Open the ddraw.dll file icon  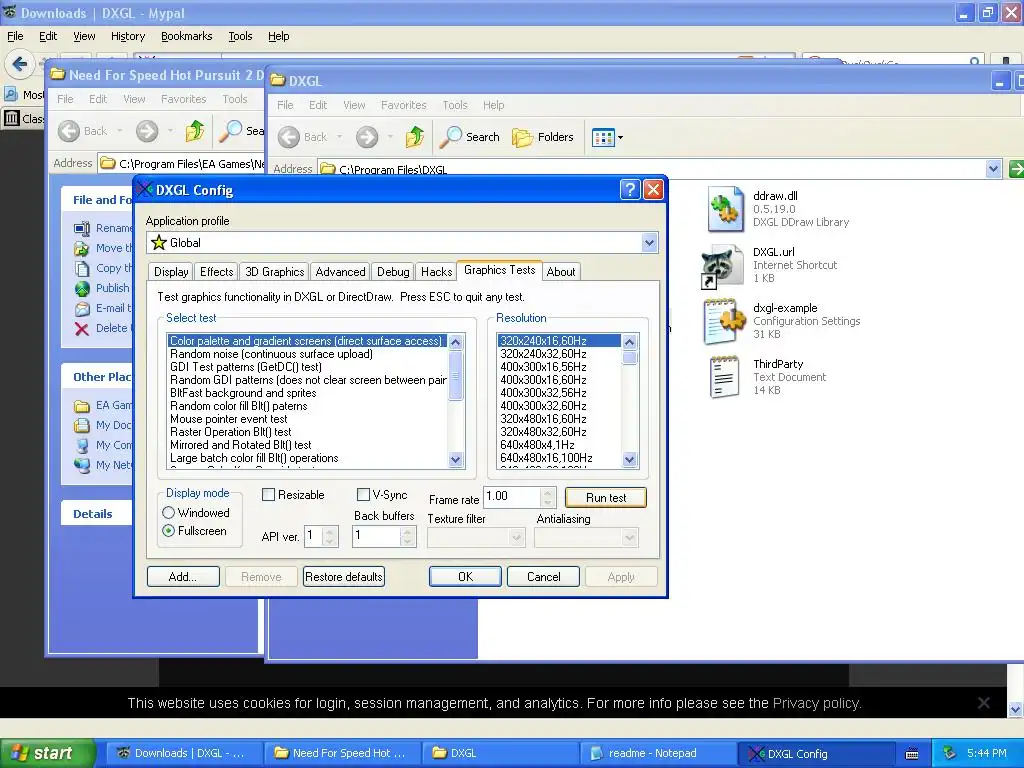click(x=726, y=209)
